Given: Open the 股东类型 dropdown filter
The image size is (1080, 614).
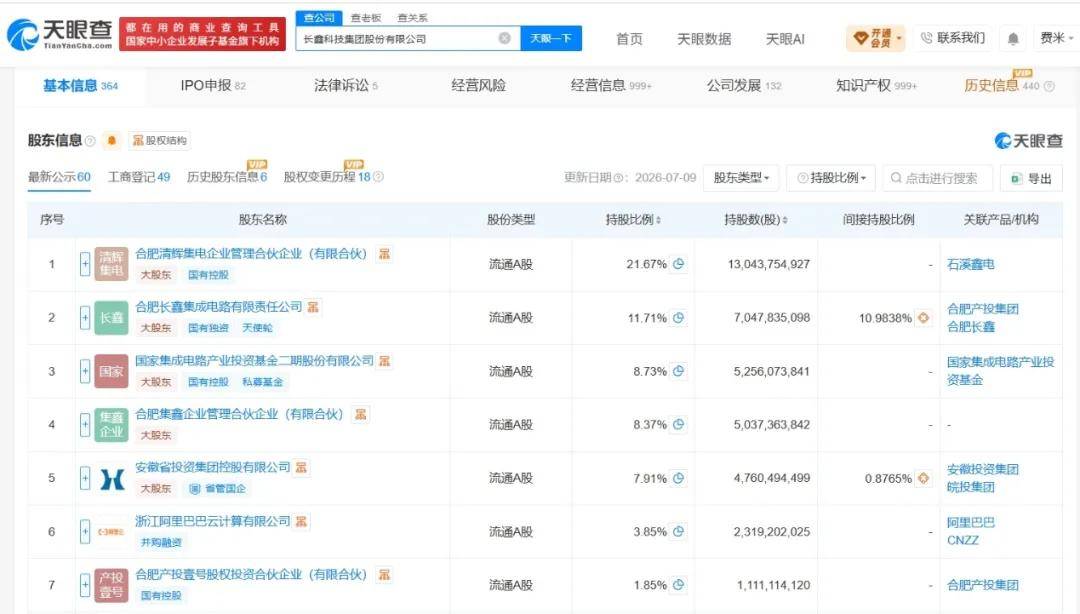Looking at the screenshot, I should tap(741, 178).
